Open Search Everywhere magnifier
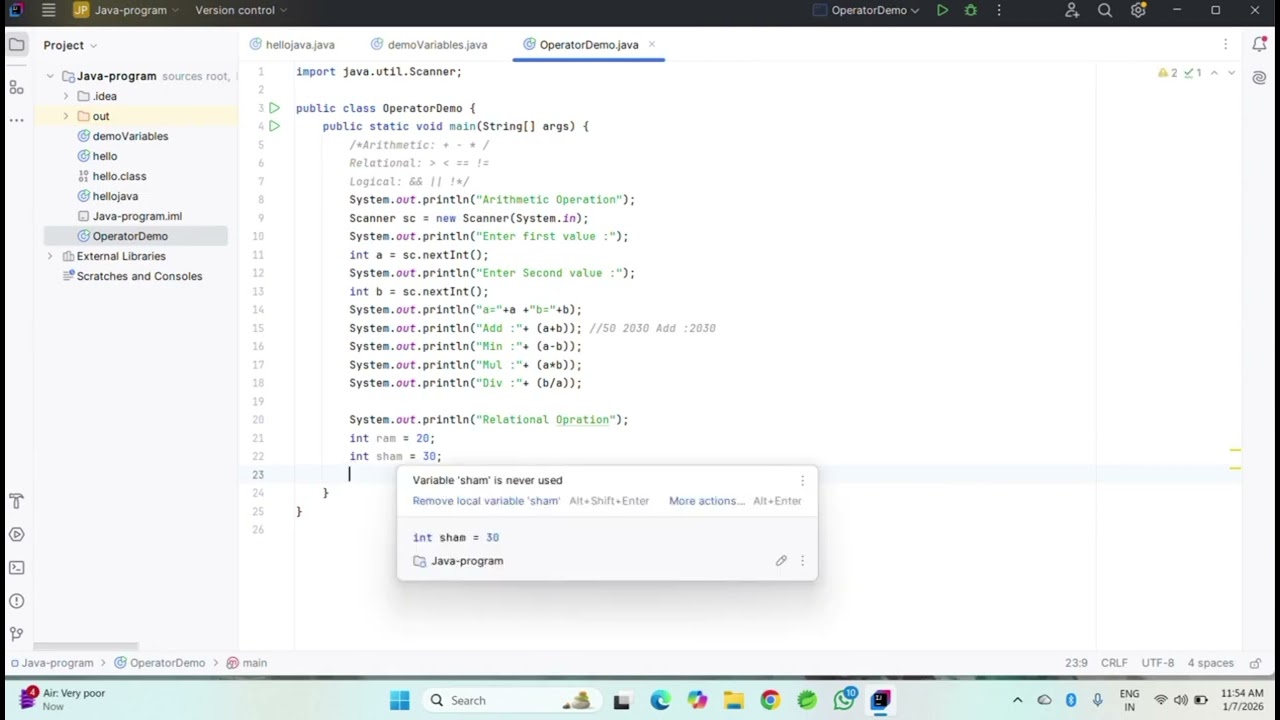This screenshot has width=1280, height=720. coord(1105,10)
